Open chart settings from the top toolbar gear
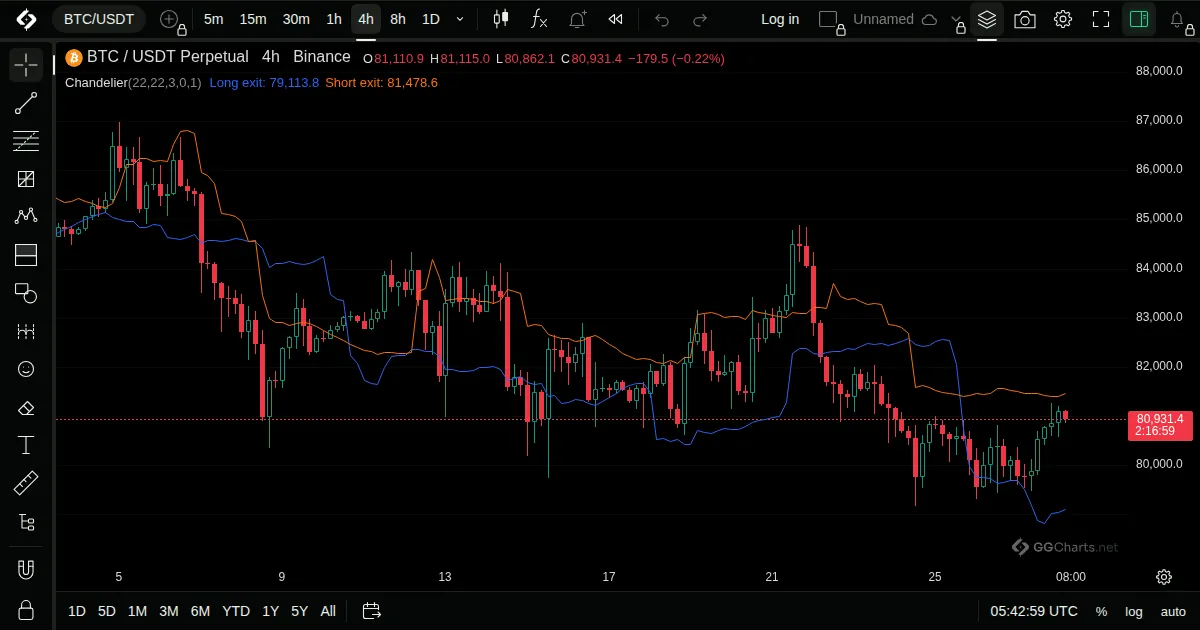The width and height of the screenshot is (1200, 630). tap(1063, 19)
